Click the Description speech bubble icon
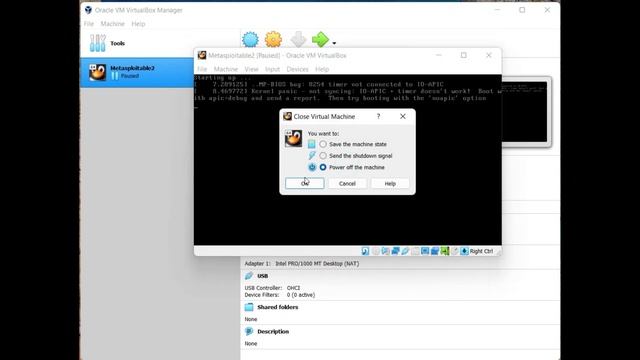The image size is (640, 360). (x=249, y=331)
